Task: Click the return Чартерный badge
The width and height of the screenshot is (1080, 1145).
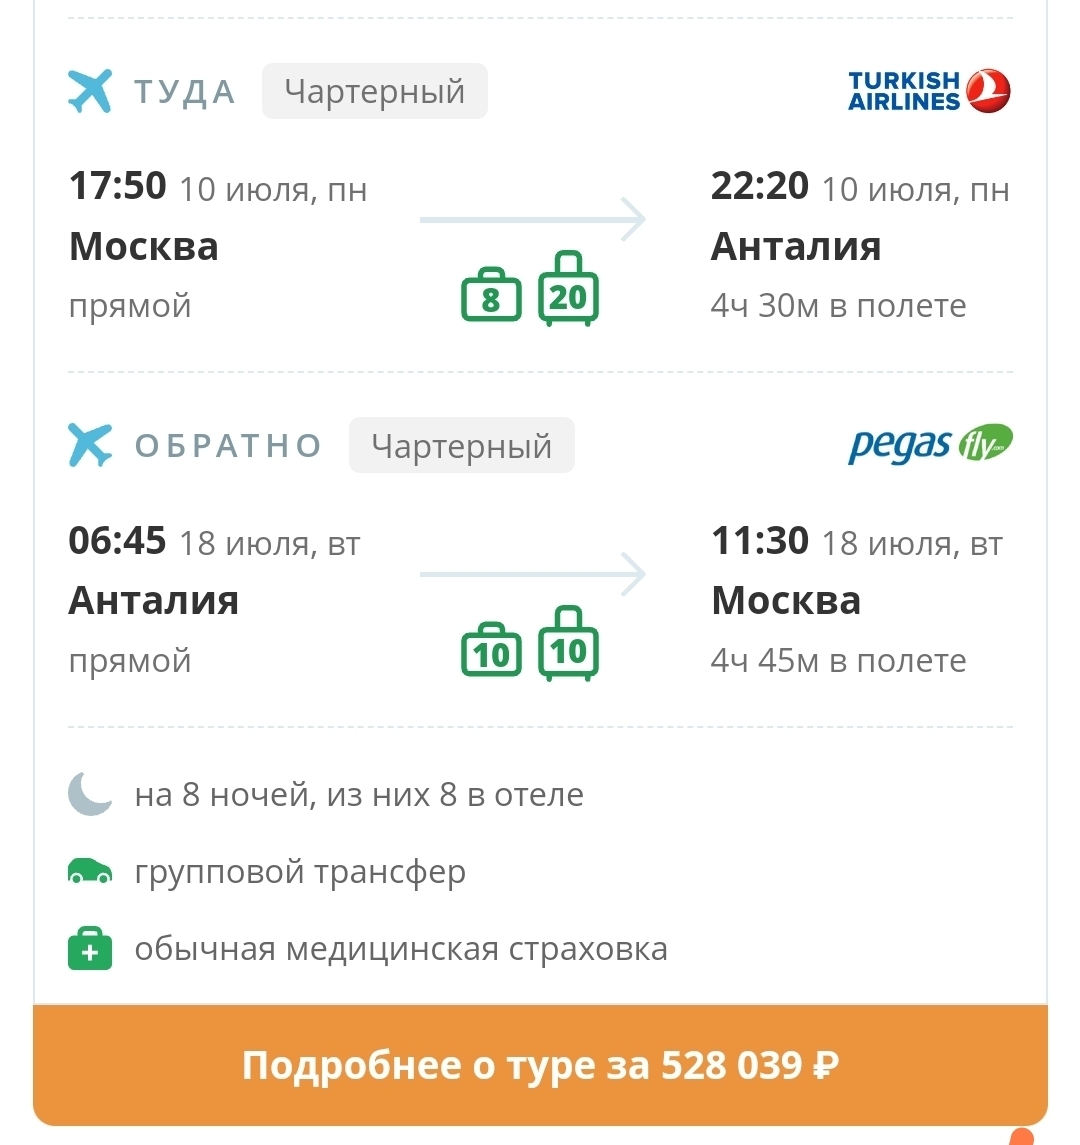Action: [461, 445]
